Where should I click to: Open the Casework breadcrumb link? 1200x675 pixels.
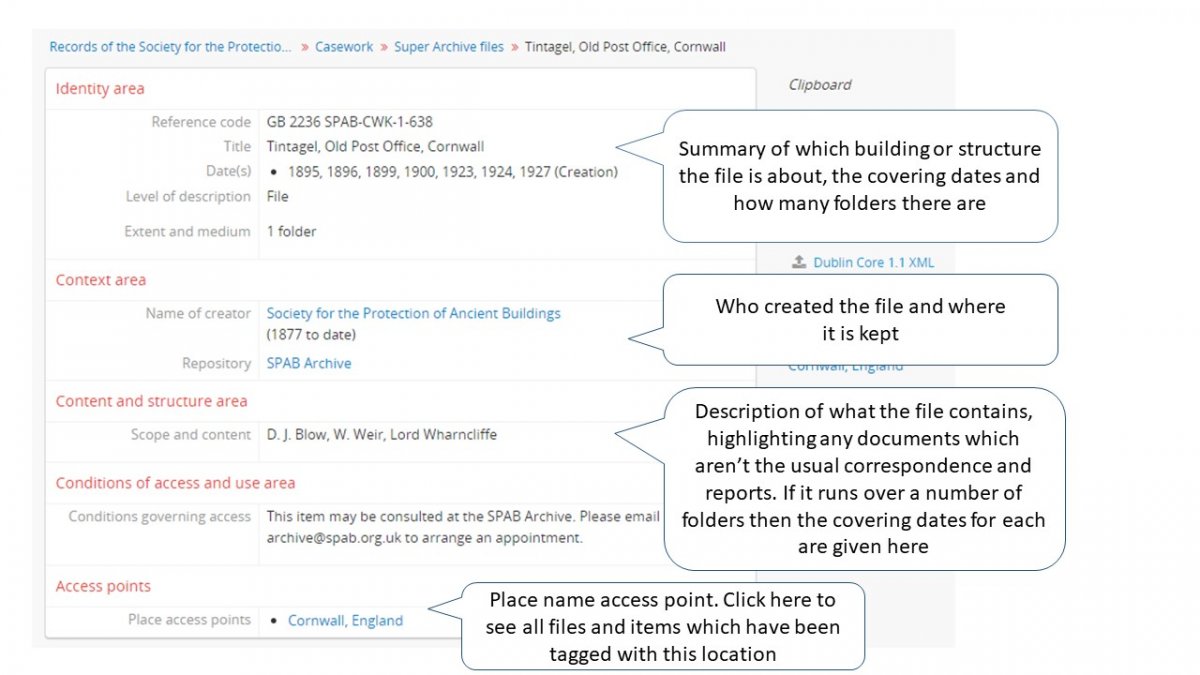point(344,47)
